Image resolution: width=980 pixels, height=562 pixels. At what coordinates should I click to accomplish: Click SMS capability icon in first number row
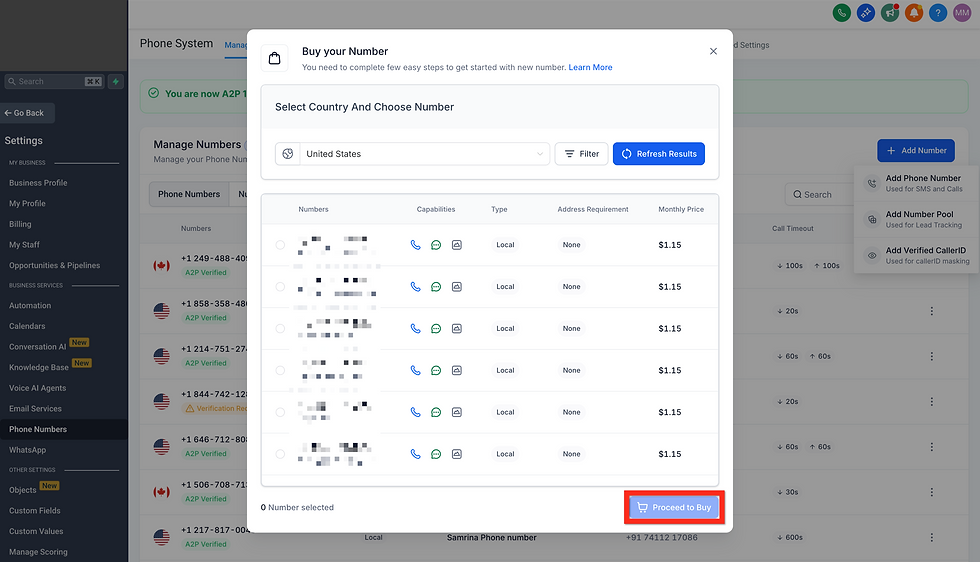(x=436, y=245)
